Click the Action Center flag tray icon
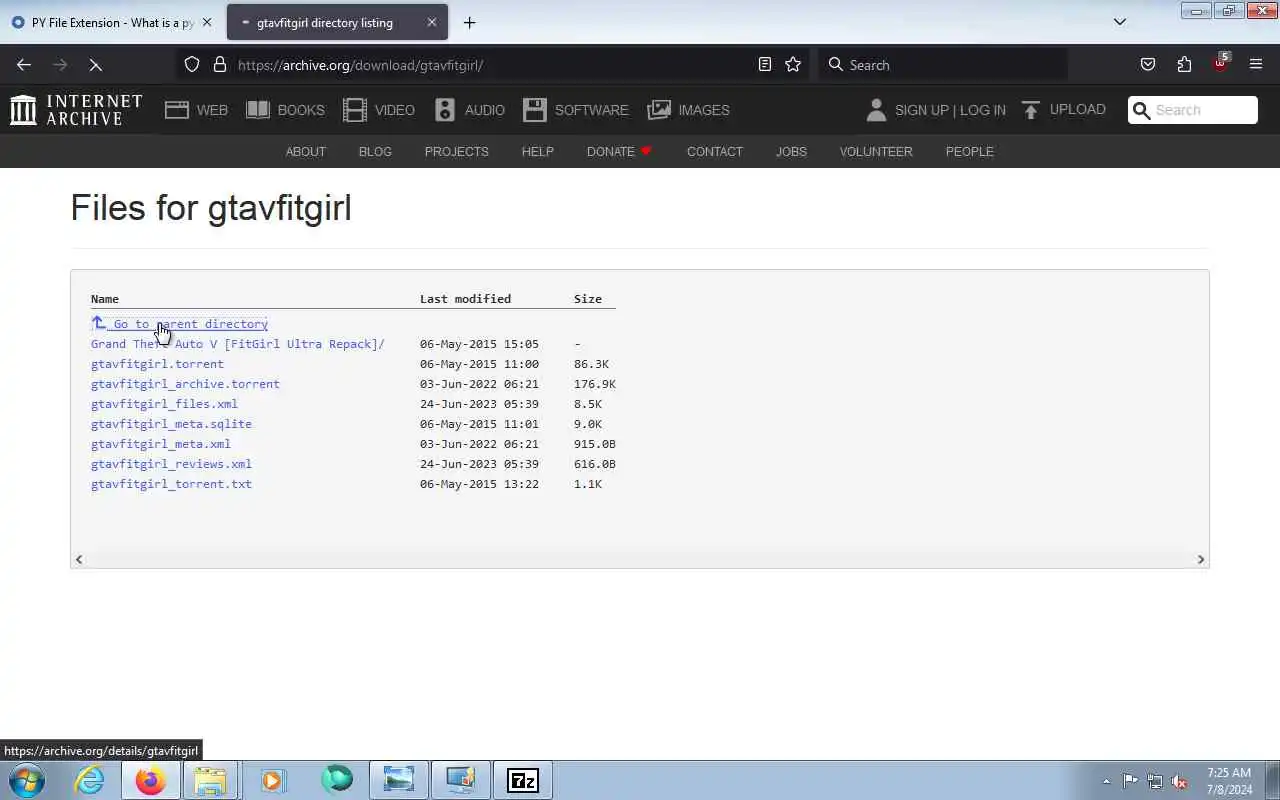 click(x=1130, y=781)
